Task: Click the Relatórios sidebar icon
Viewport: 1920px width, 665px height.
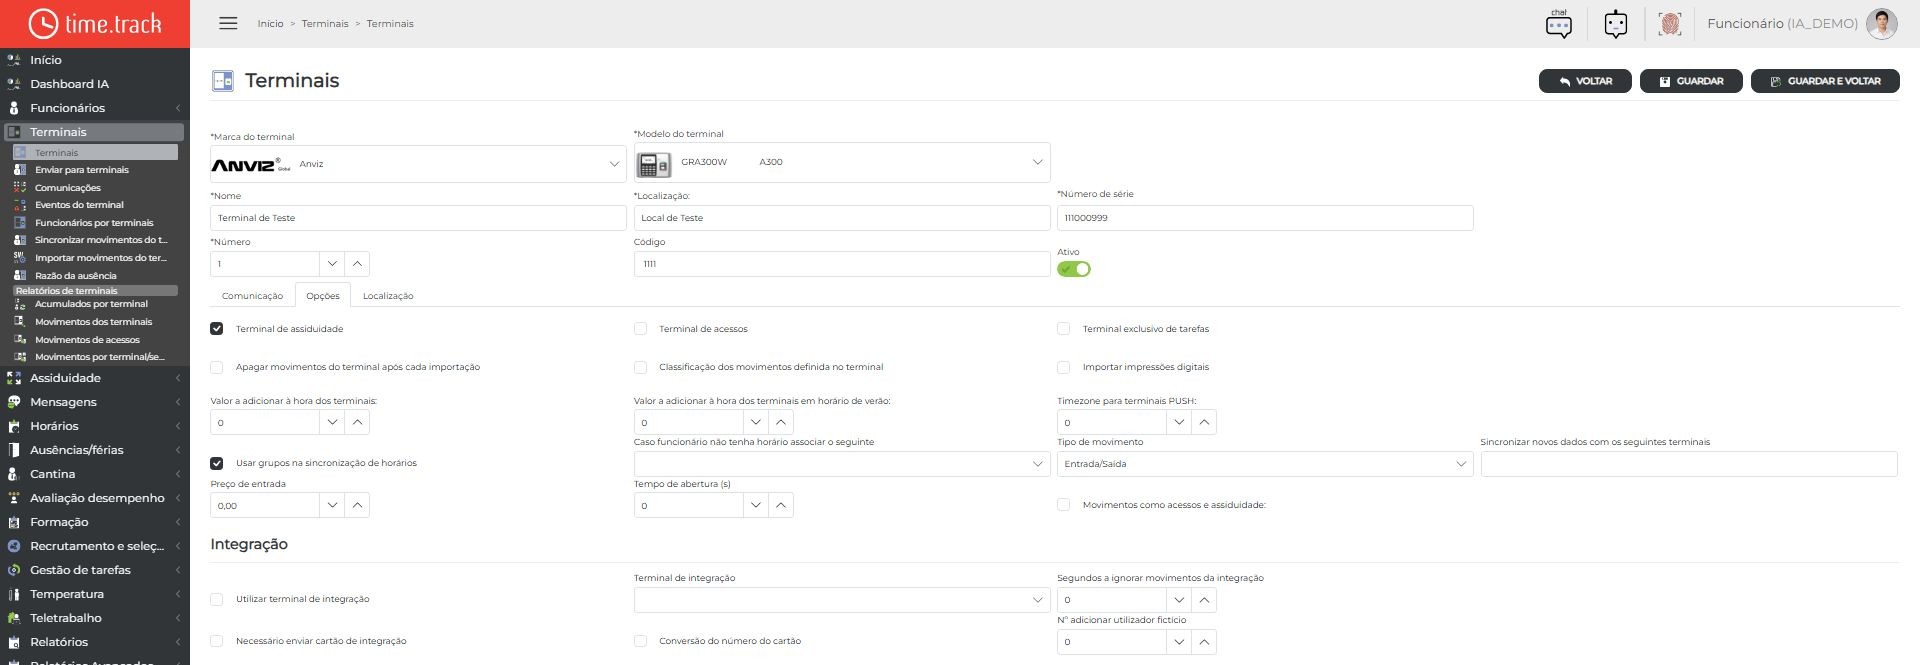Action: [x=14, y=642]
